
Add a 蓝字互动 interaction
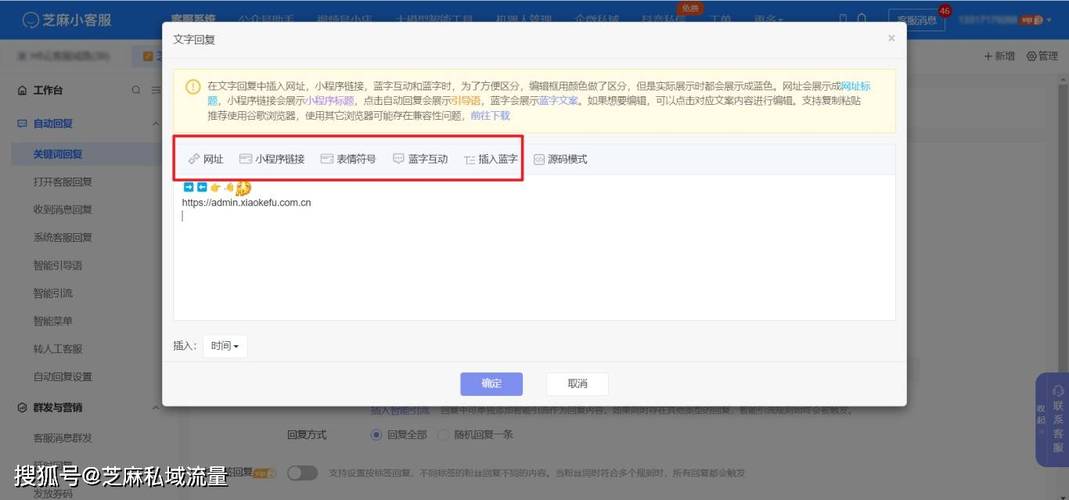point(421,159)
